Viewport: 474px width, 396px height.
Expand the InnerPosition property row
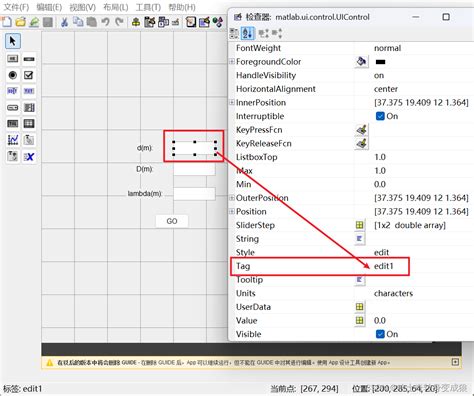(x=232, y=102)
